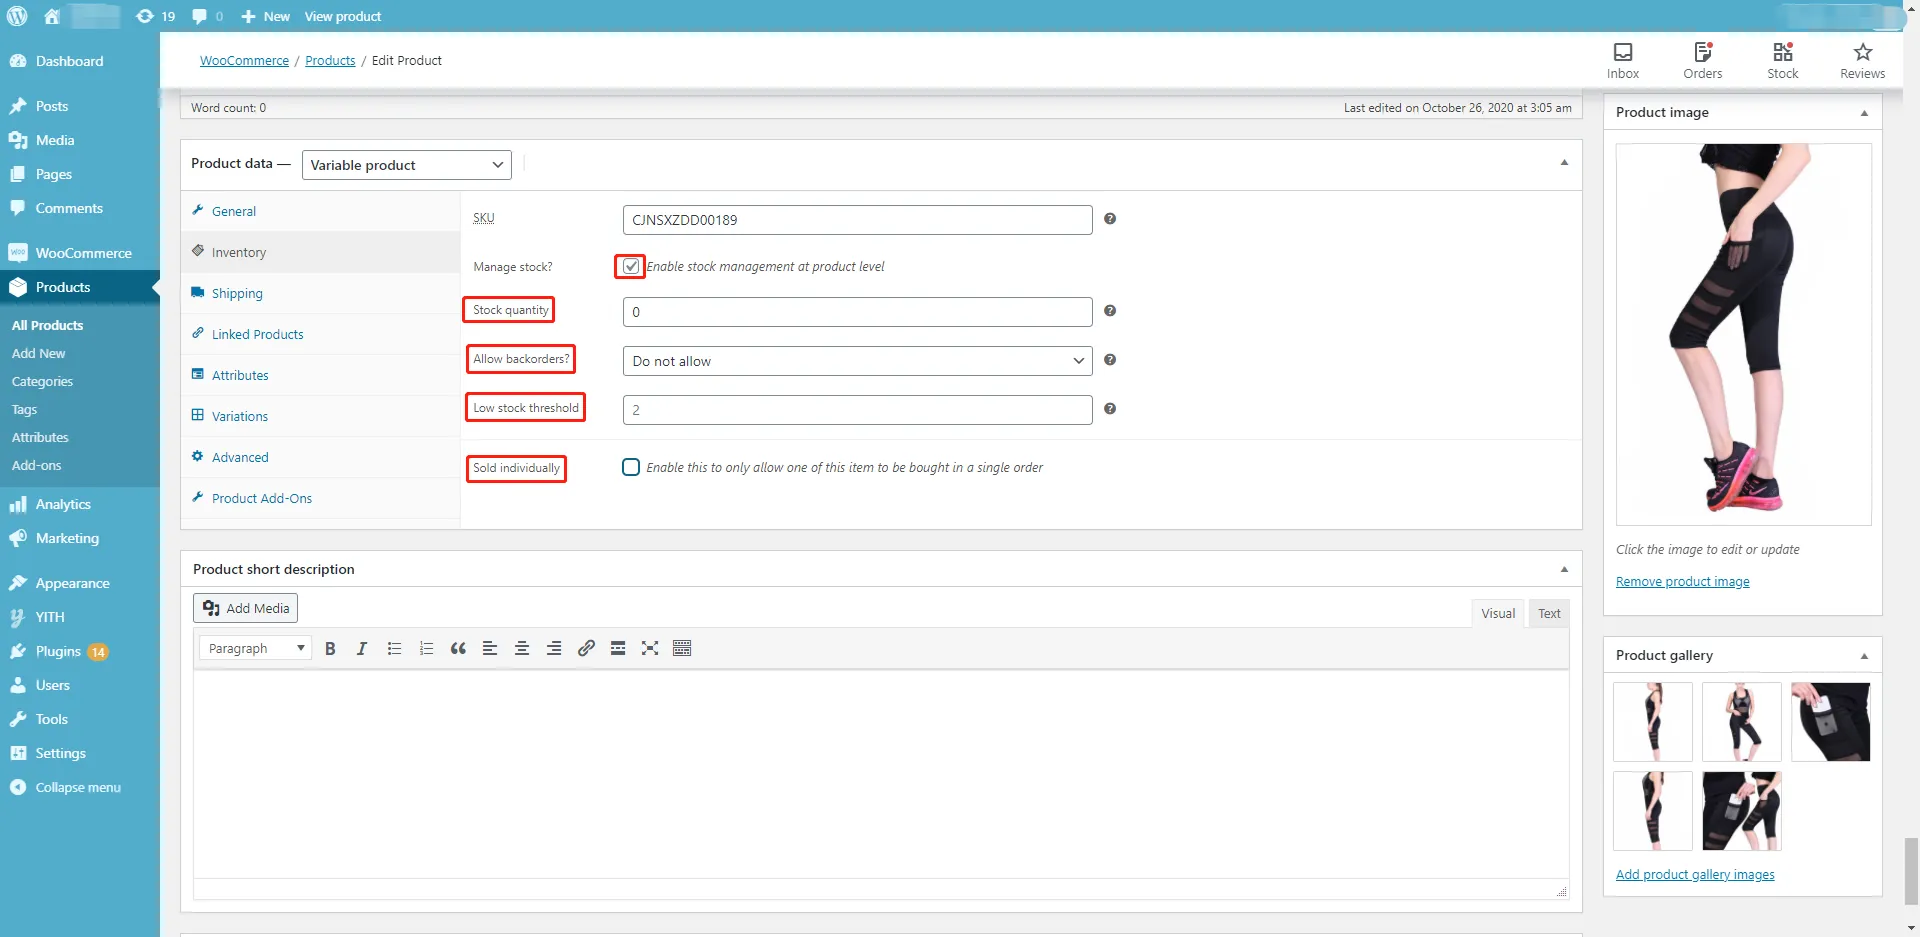Toggle the toolbar kitchen sink icon
This screenshot has height=937, width=1920.
click(x=682, y=649)
